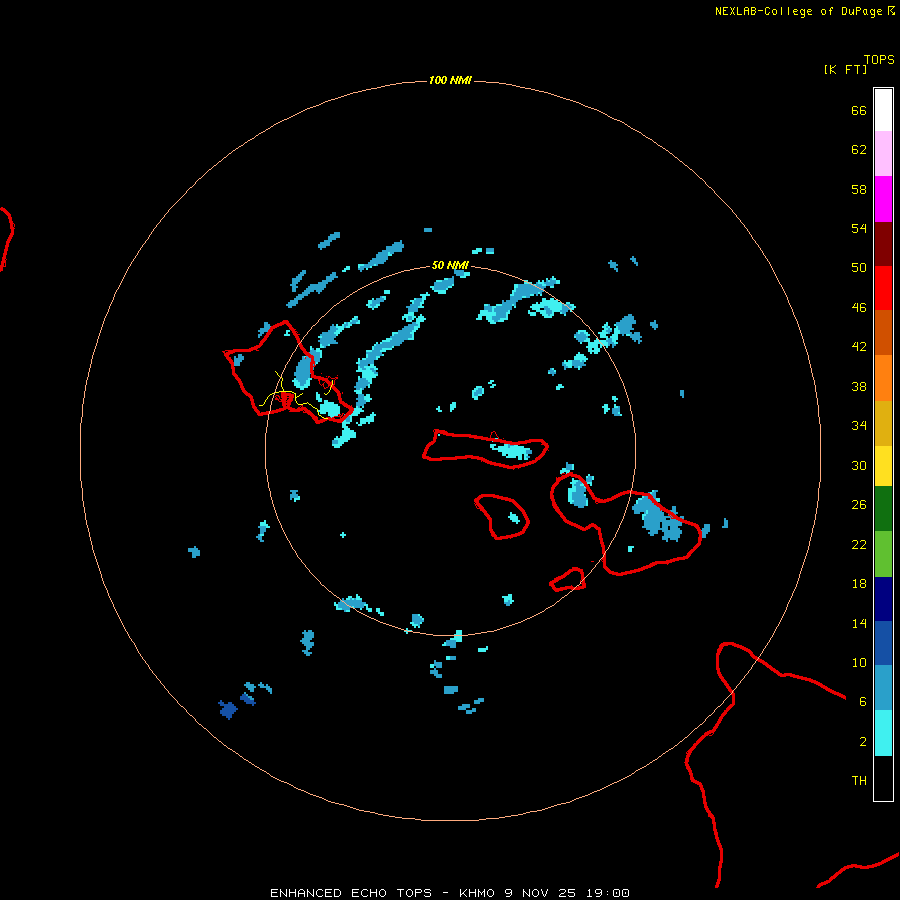
Task: Click the legend value 22
Action: 859,545
